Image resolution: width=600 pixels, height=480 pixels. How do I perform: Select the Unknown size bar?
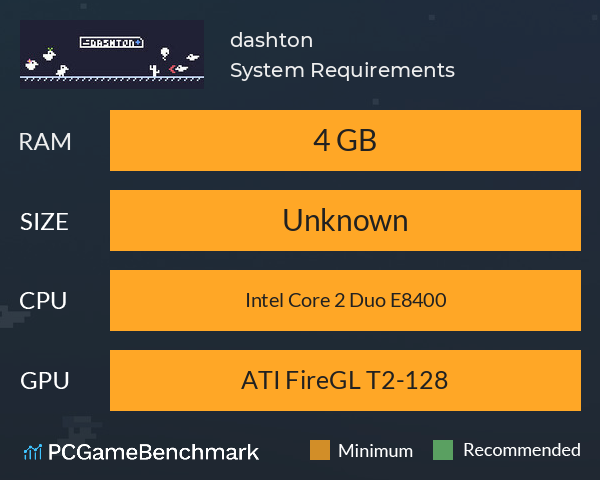tap(345, 220)
